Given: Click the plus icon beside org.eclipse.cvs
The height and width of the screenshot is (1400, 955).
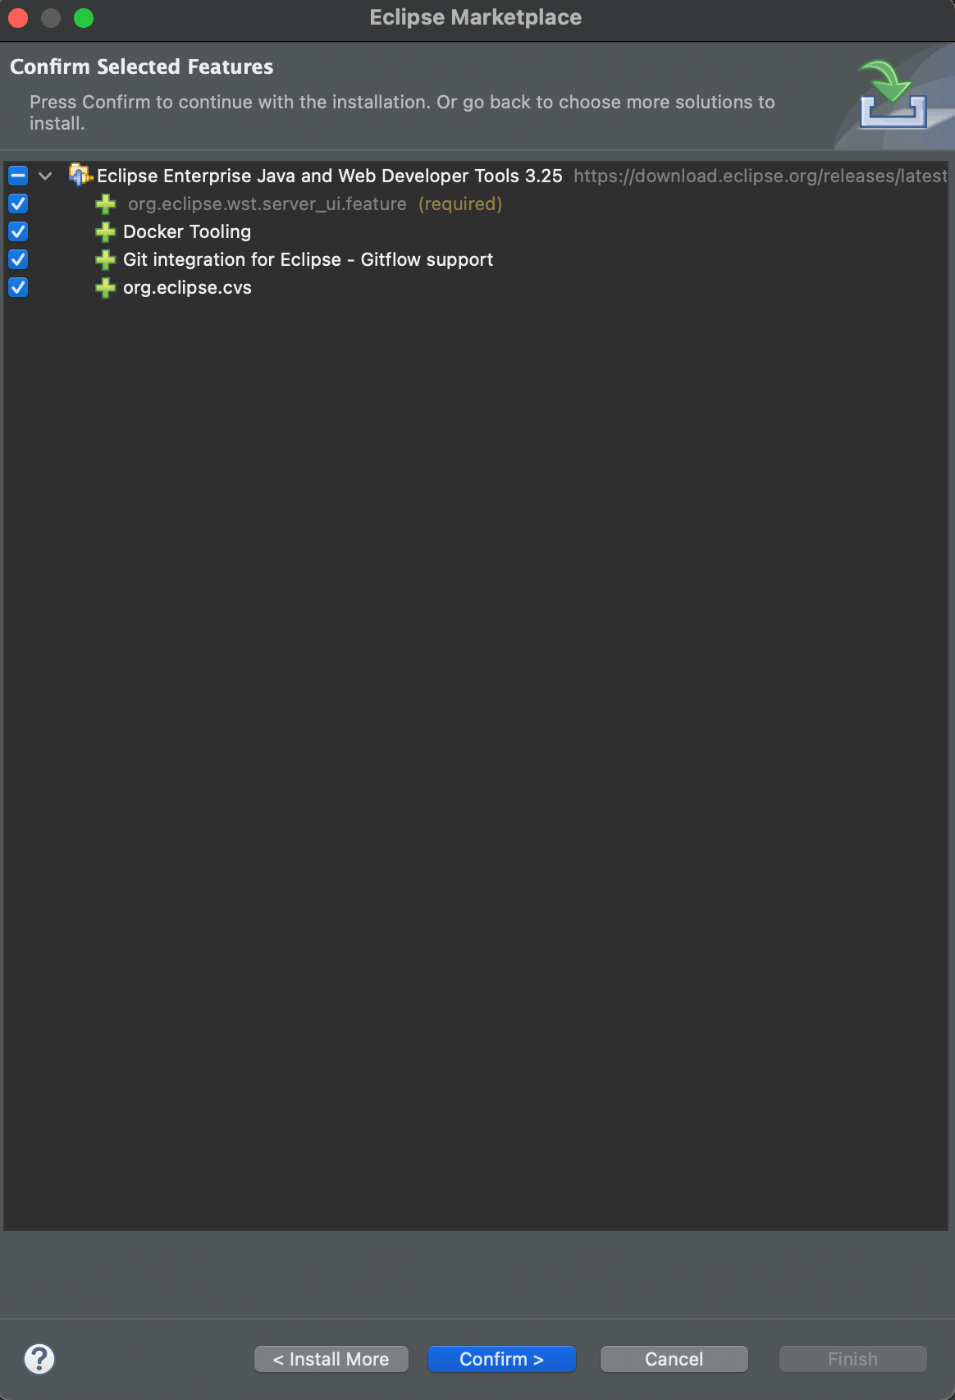Looking at the screenshot, I should (x=105, y=288).
